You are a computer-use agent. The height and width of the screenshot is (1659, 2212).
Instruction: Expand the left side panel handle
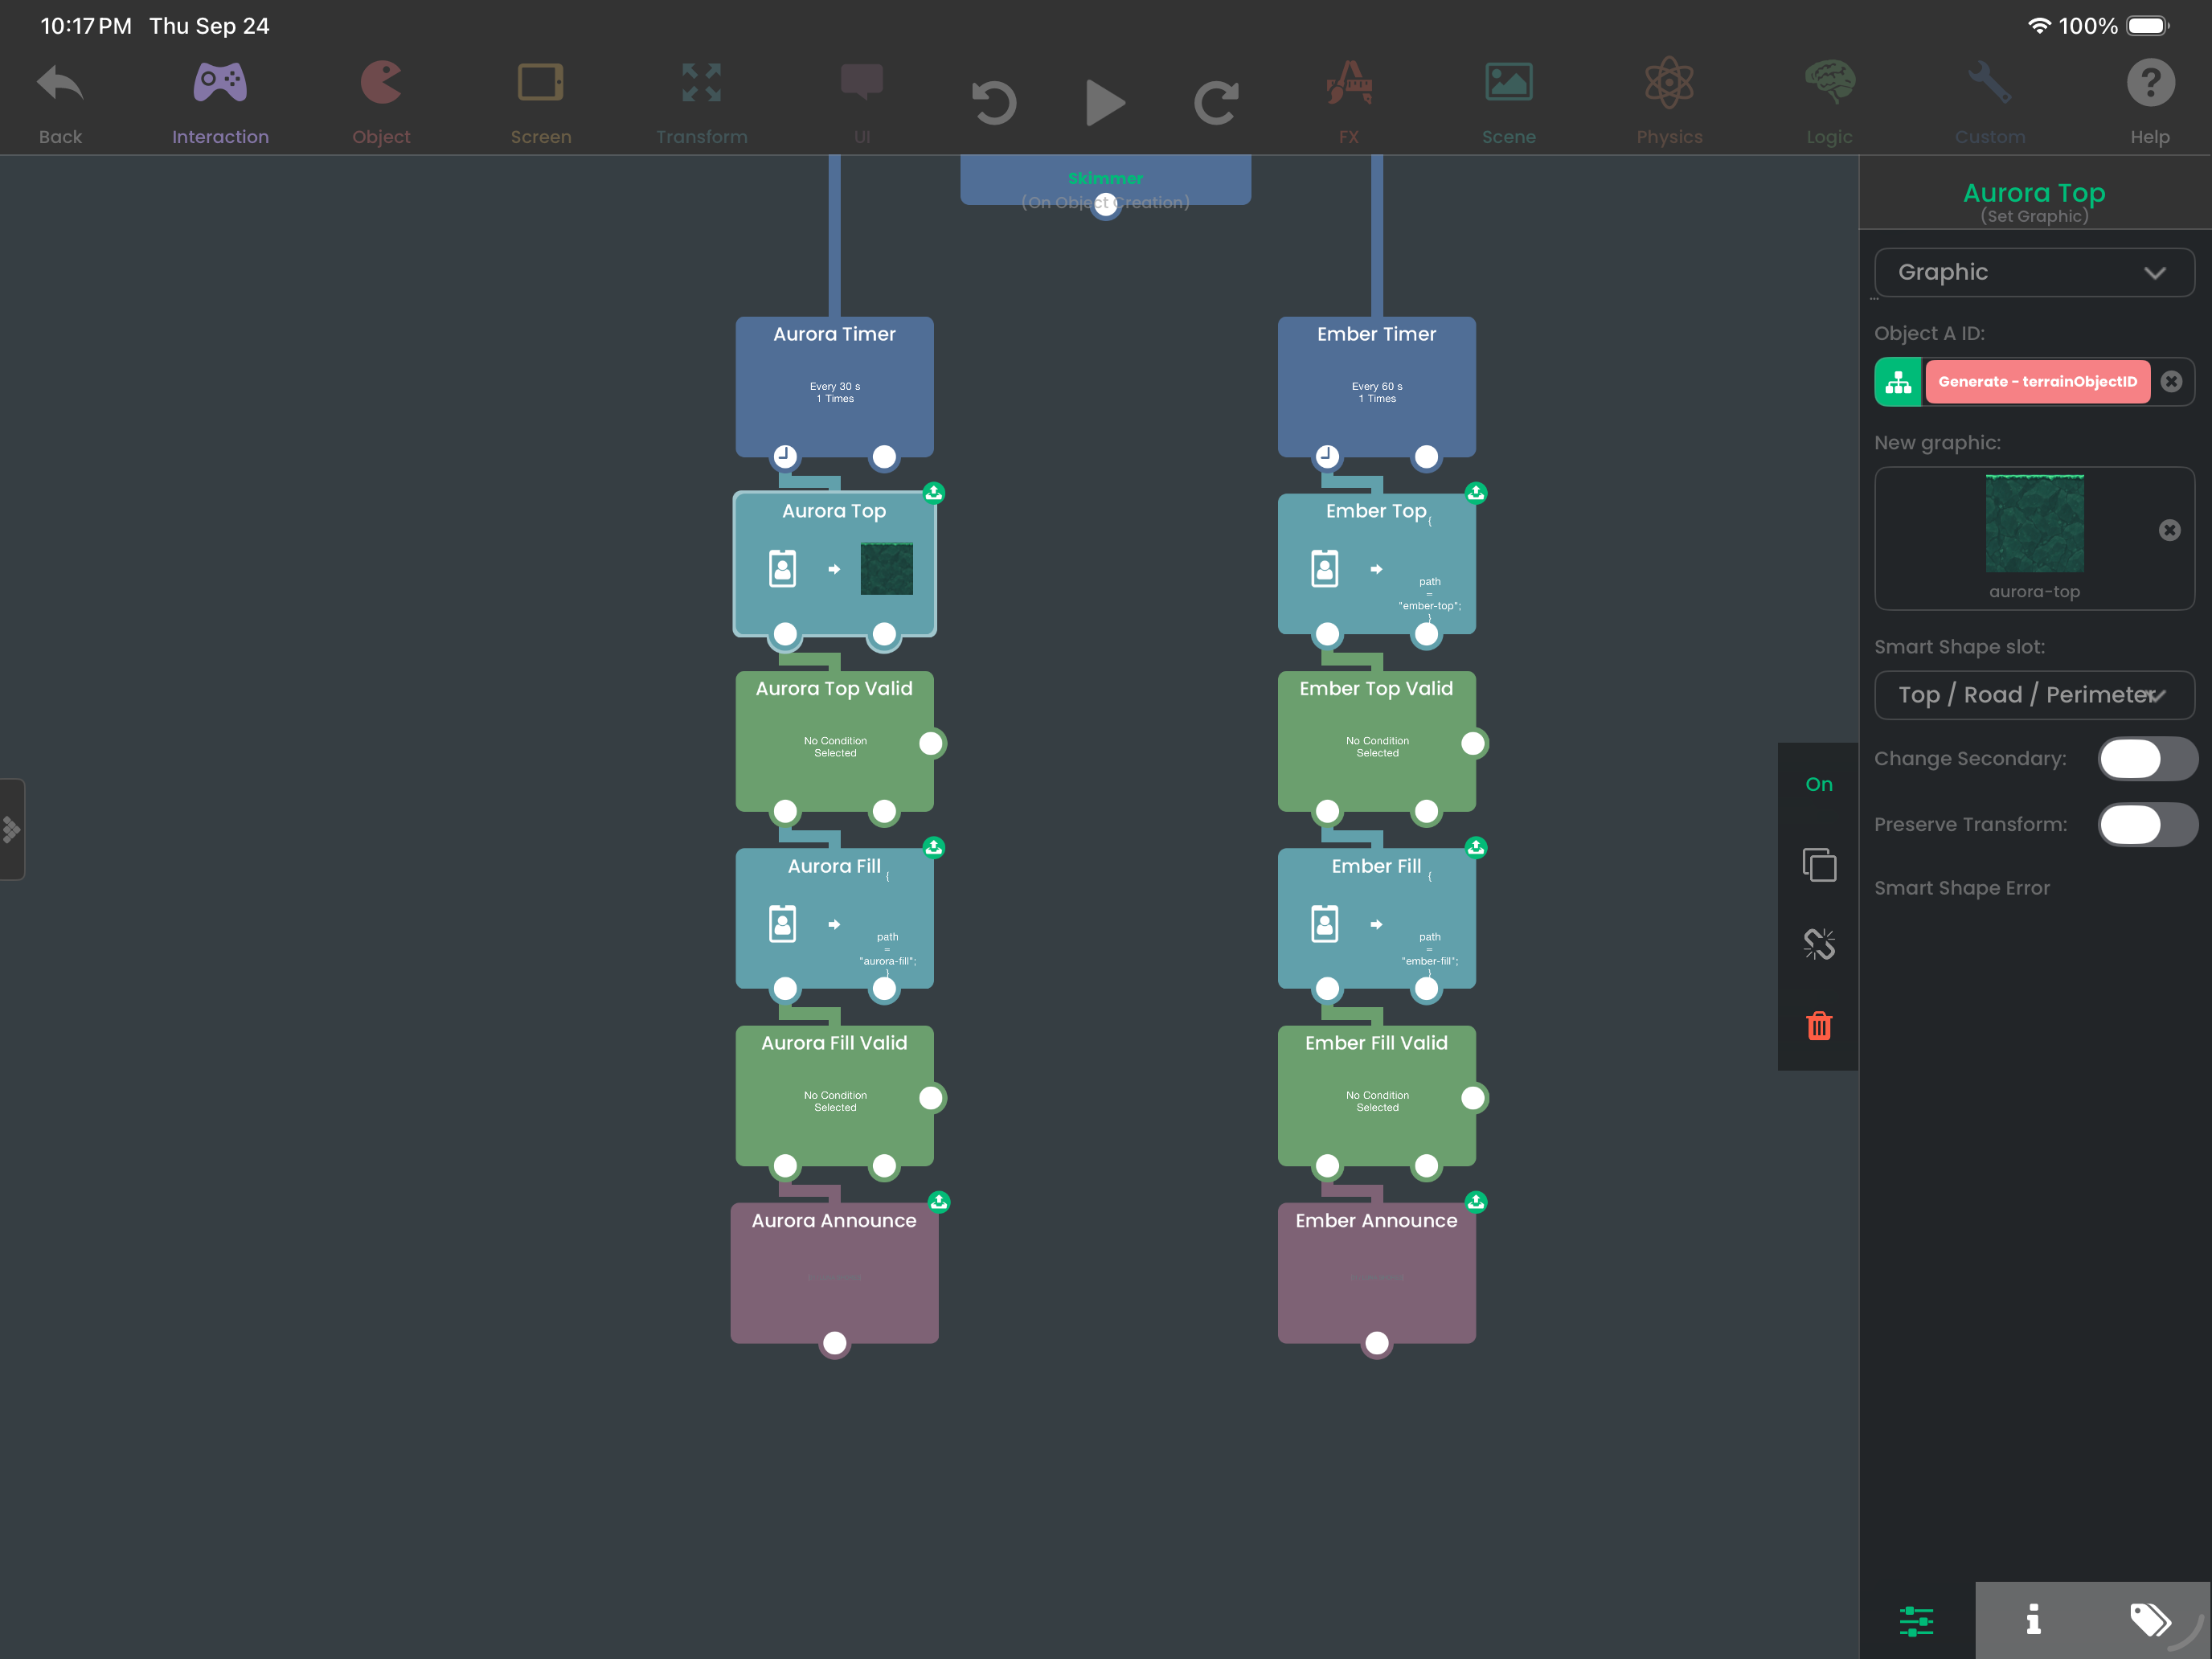(x=11, y=830)
